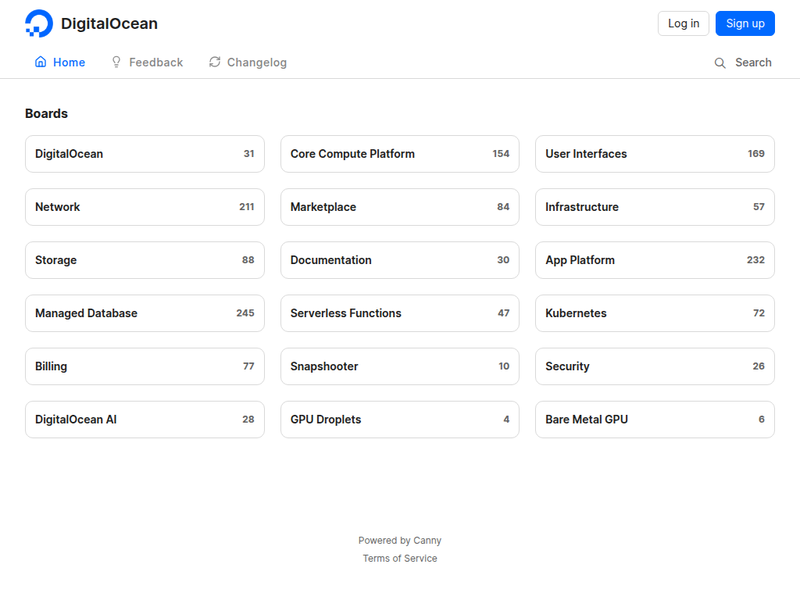Select the Bare Metal GPU board
800x600 pixels.
click(x=655, y=419)
